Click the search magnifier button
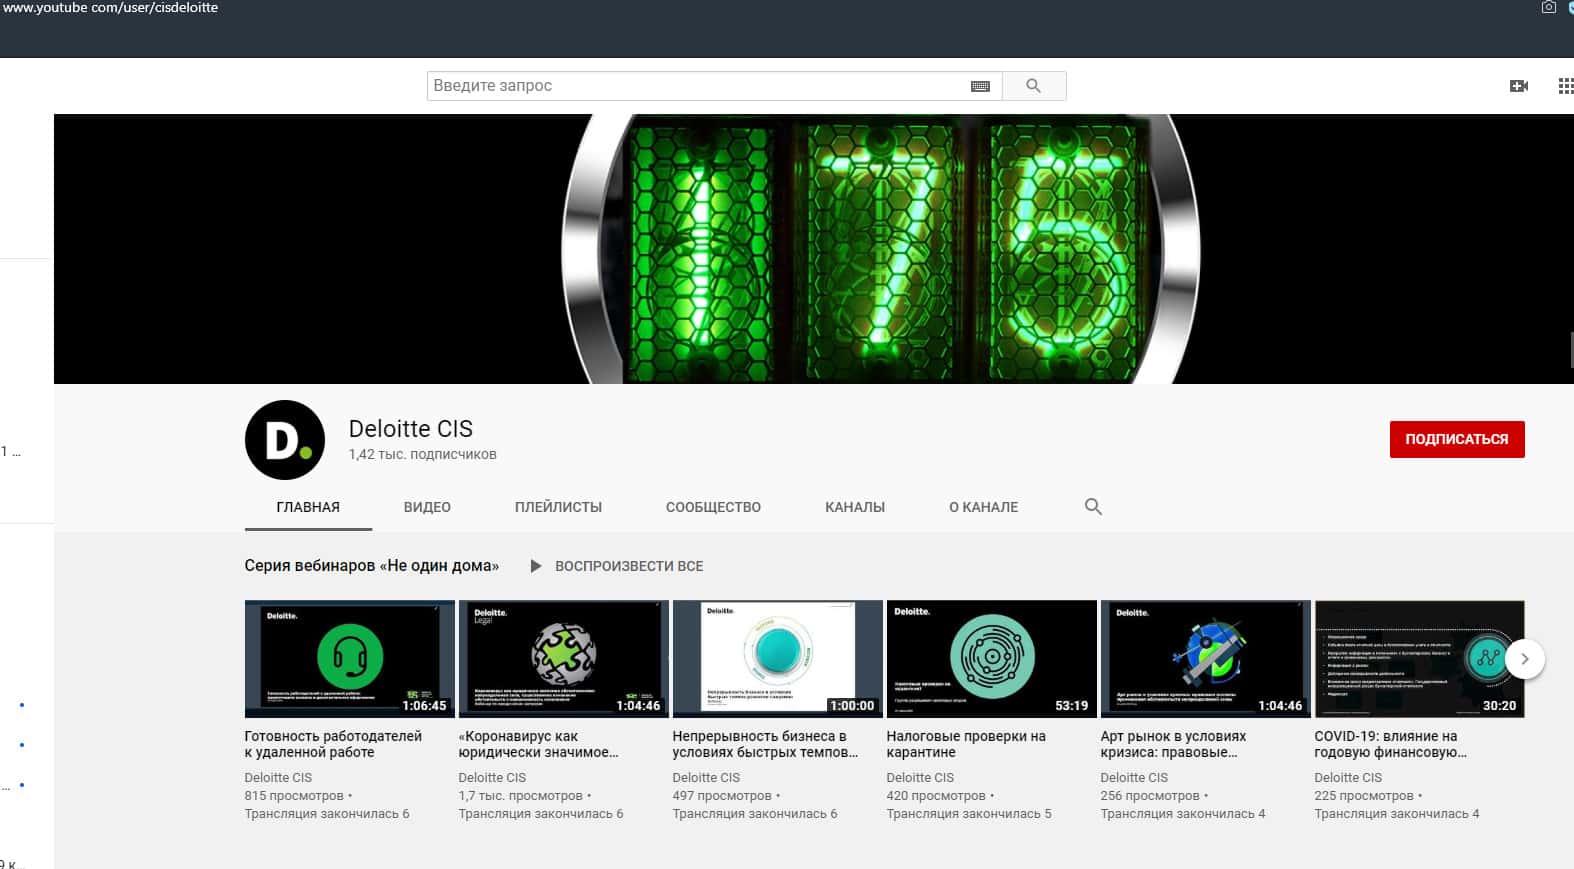1574x869 pixels. pos(1033,86)
